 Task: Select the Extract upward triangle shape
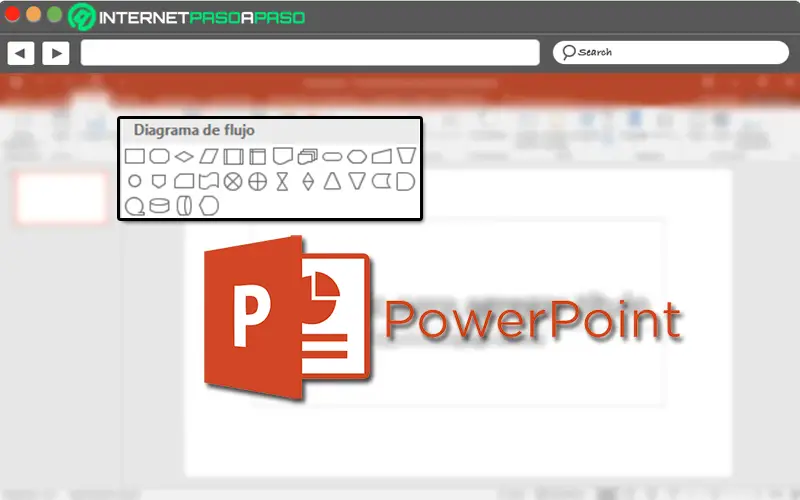pos(332,181)
